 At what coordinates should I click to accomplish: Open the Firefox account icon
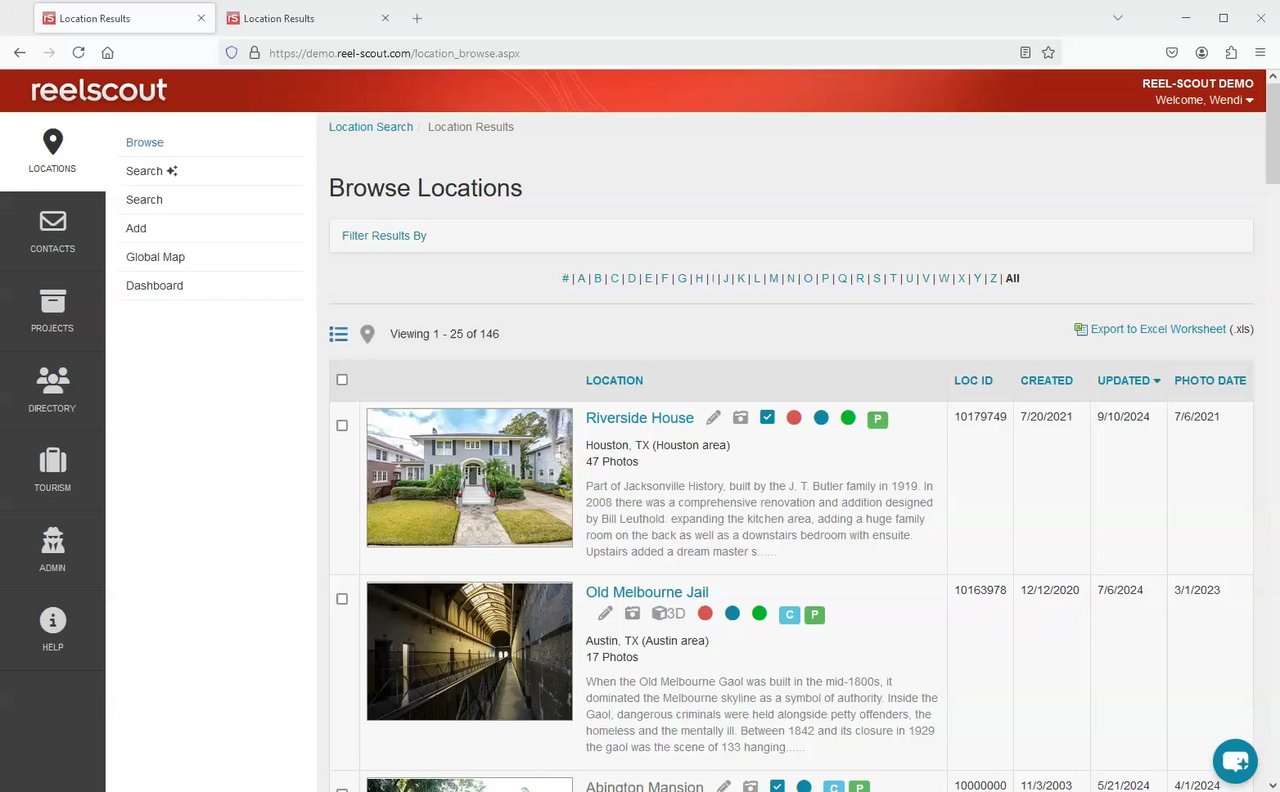pyautogui.click(x=1202, y=53)
